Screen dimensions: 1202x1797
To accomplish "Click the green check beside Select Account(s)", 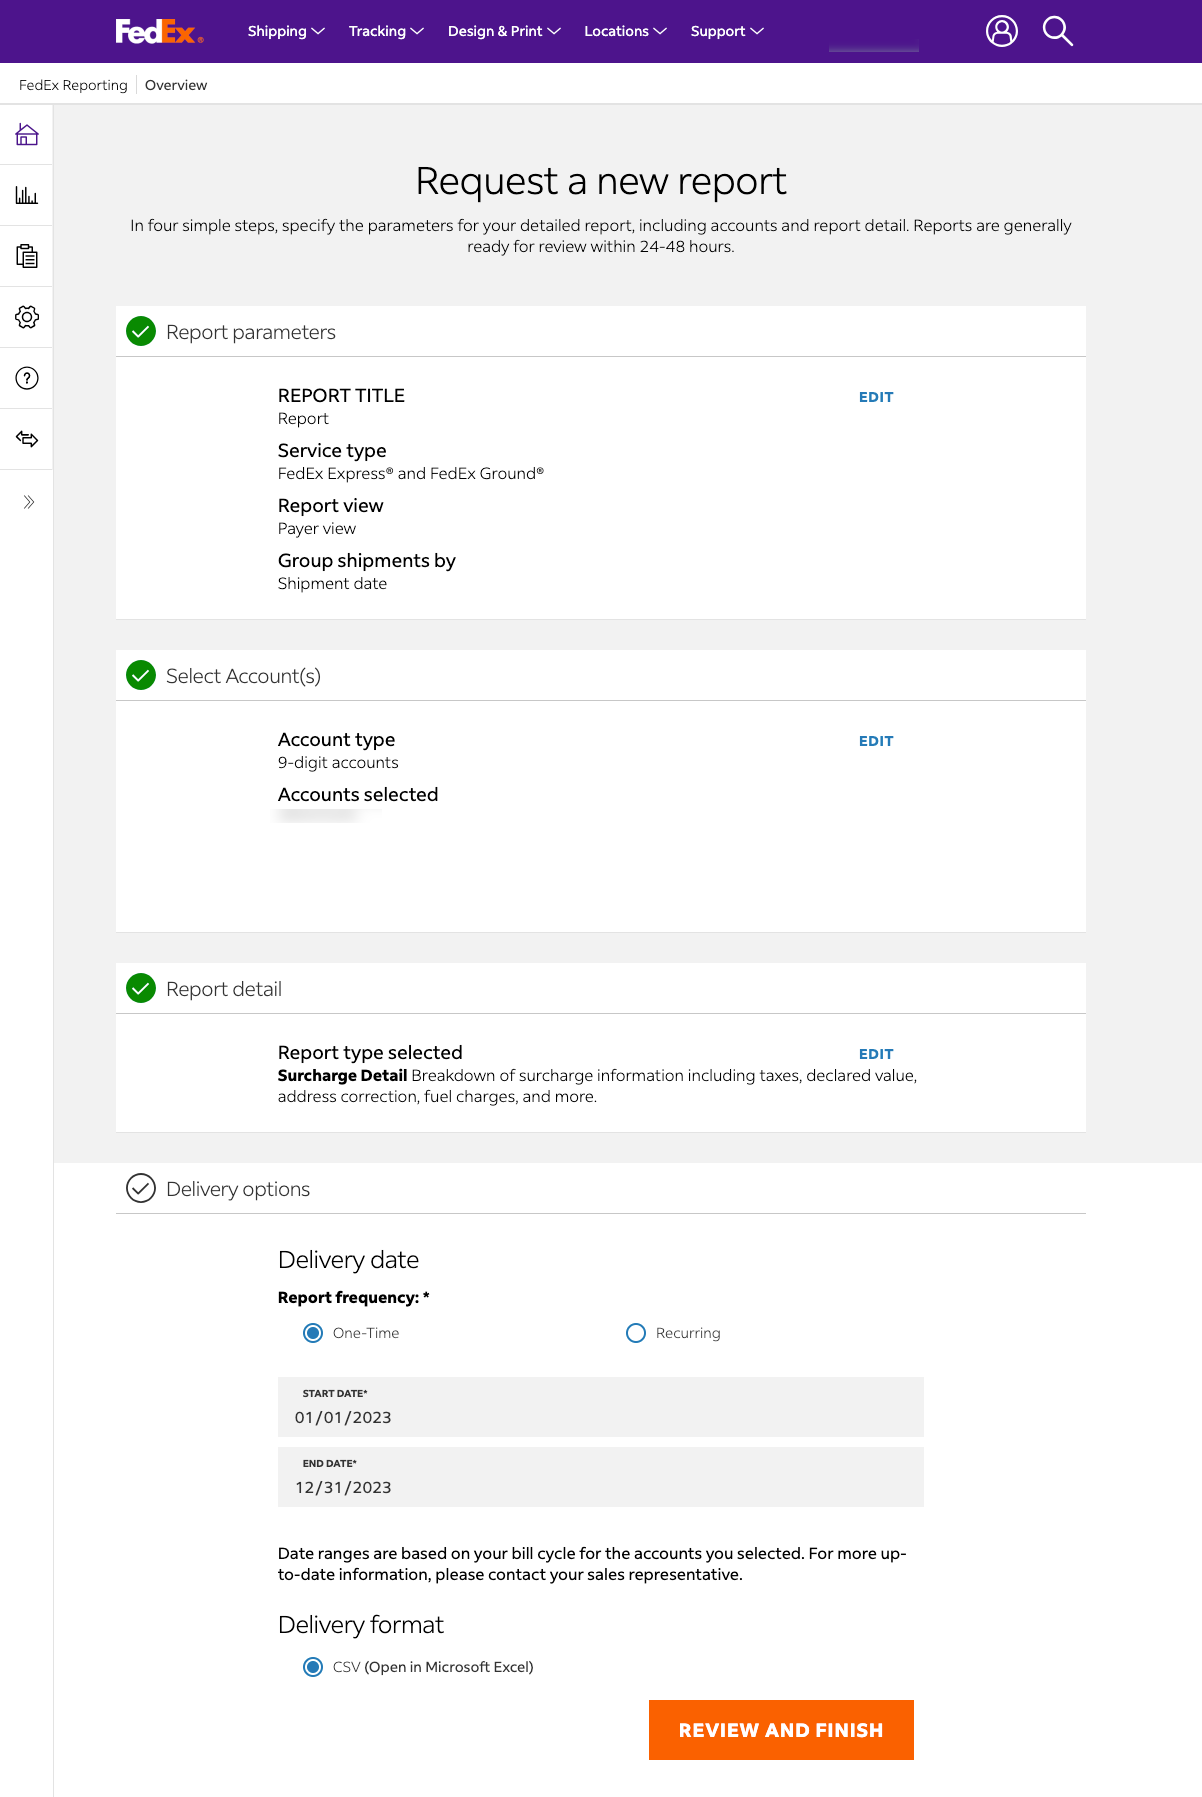I will click(141, 675).
